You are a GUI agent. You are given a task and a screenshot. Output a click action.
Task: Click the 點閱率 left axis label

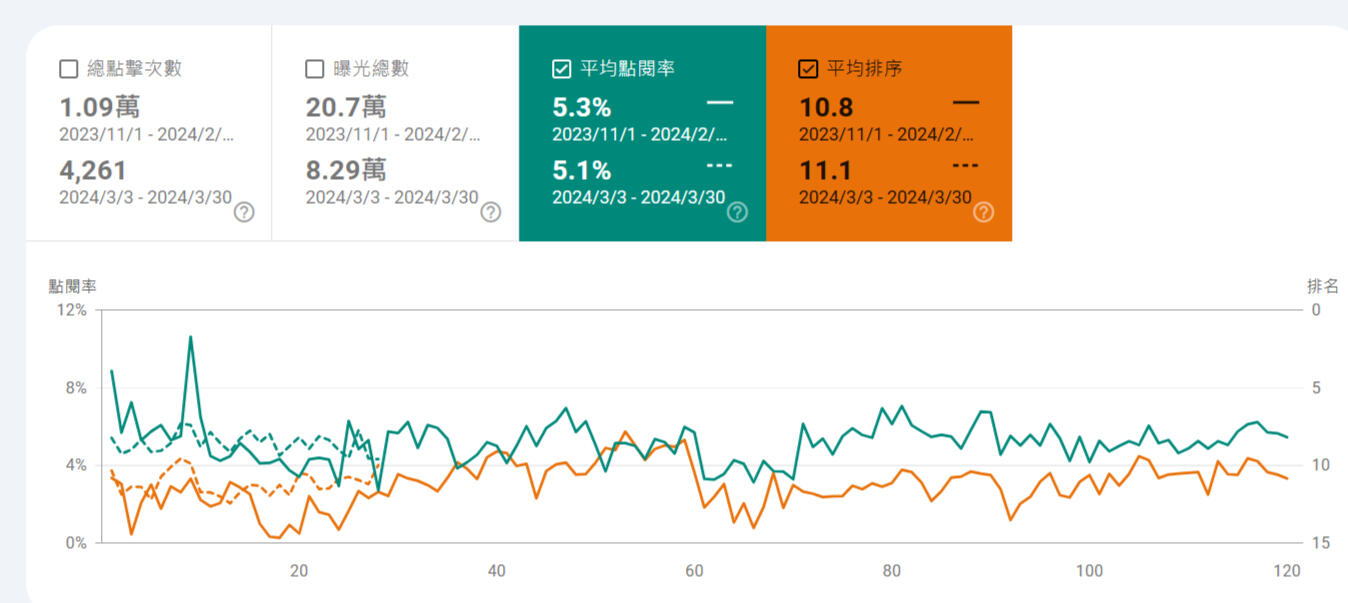pyautogui.click(x=73, y=286)
